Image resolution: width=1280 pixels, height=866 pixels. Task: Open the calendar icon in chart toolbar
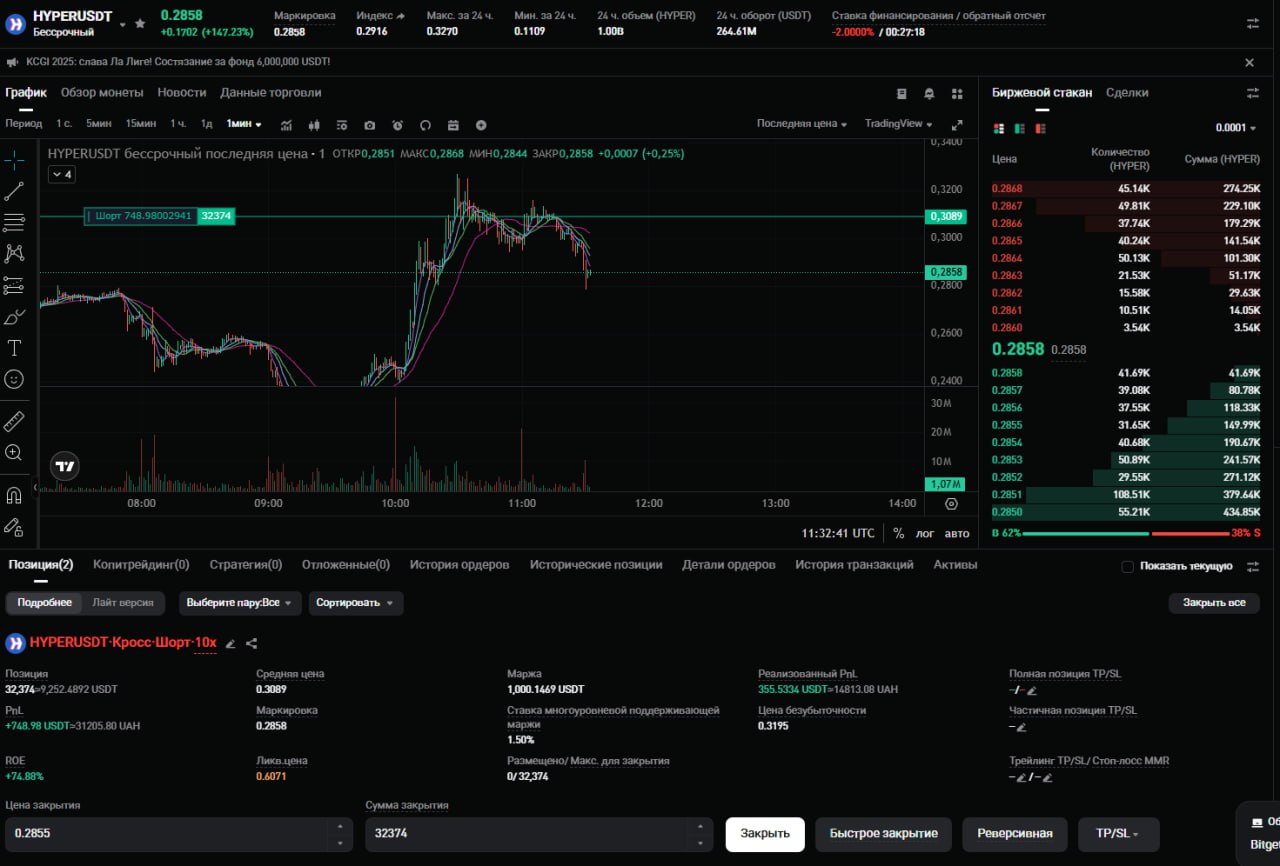click(x=453, y=125)
